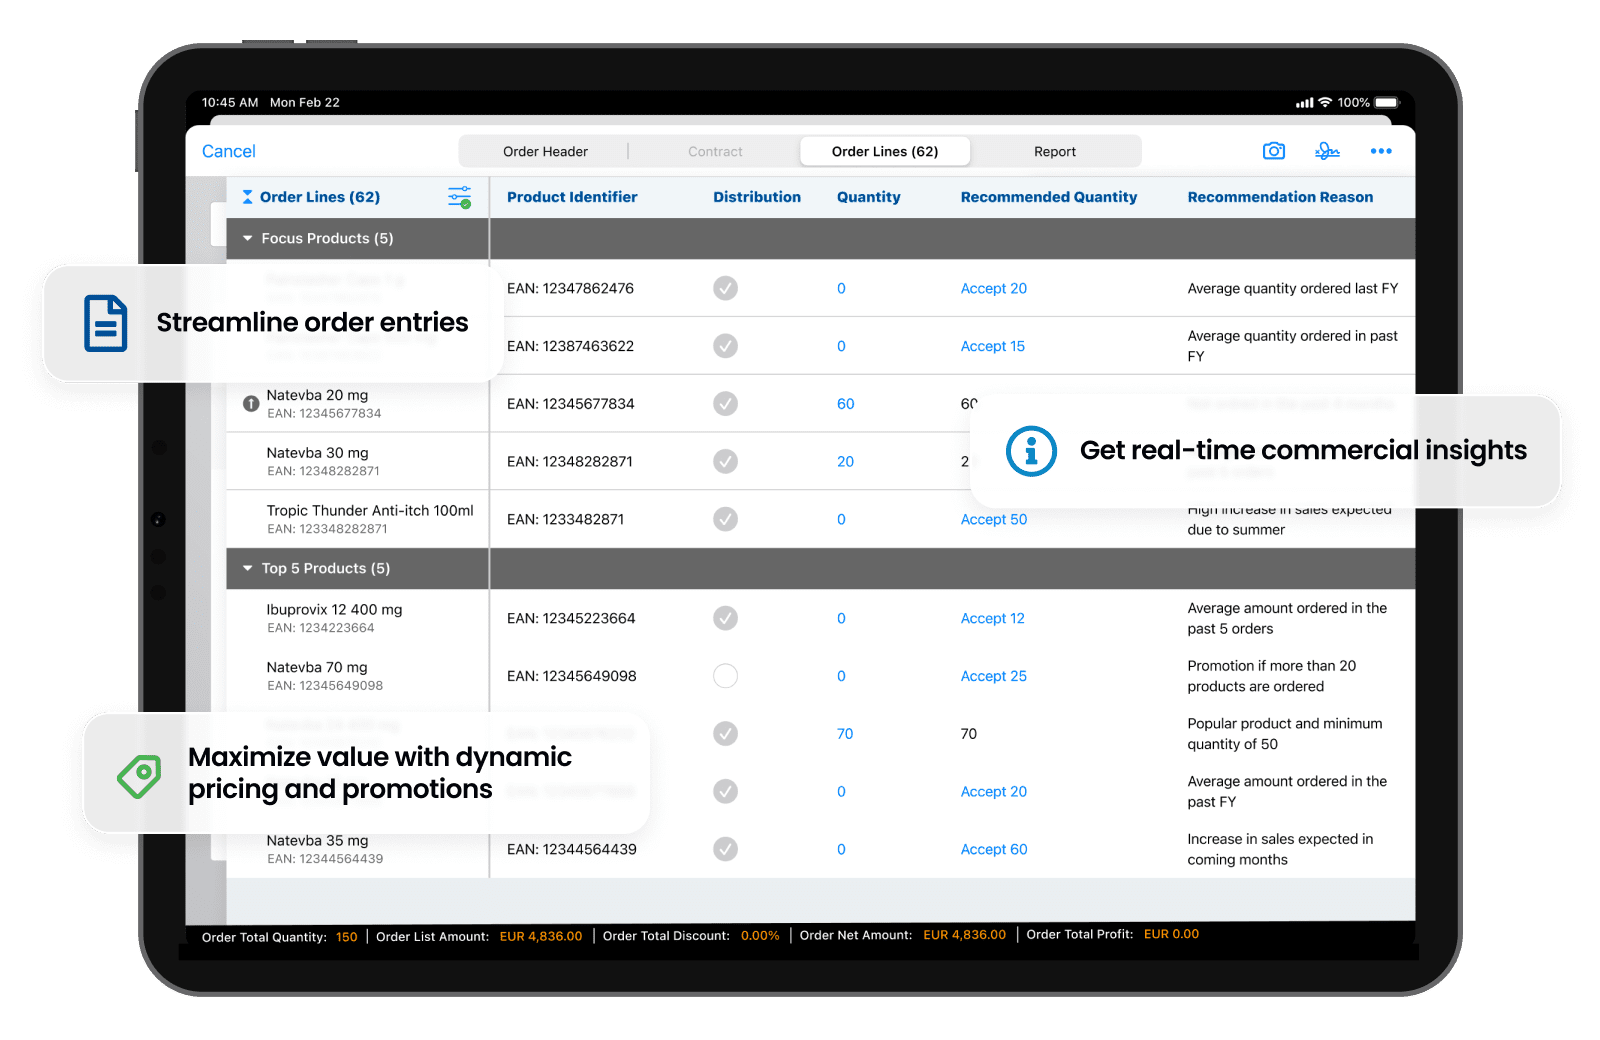Toggle distribution check for Ibuprovix 12 400 mg
This screenshot has height=1040, width=1600.
point(725,618)
